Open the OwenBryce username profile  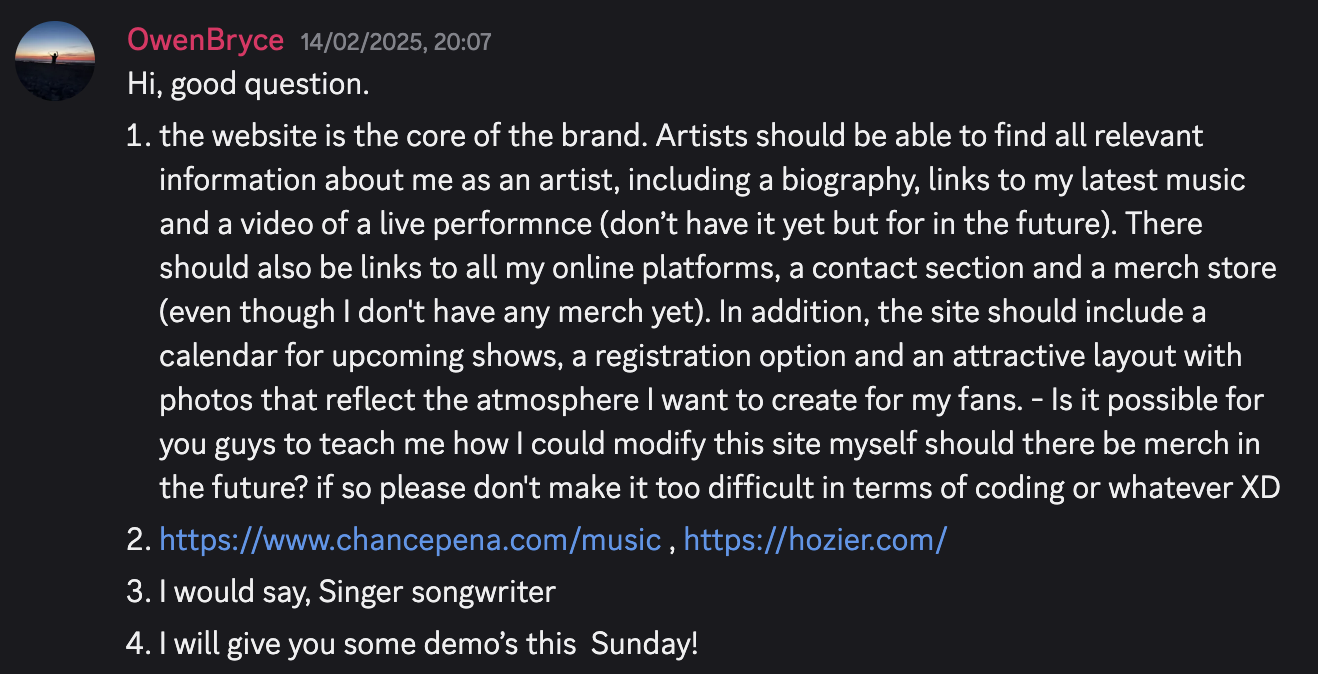tap(207, 41)
